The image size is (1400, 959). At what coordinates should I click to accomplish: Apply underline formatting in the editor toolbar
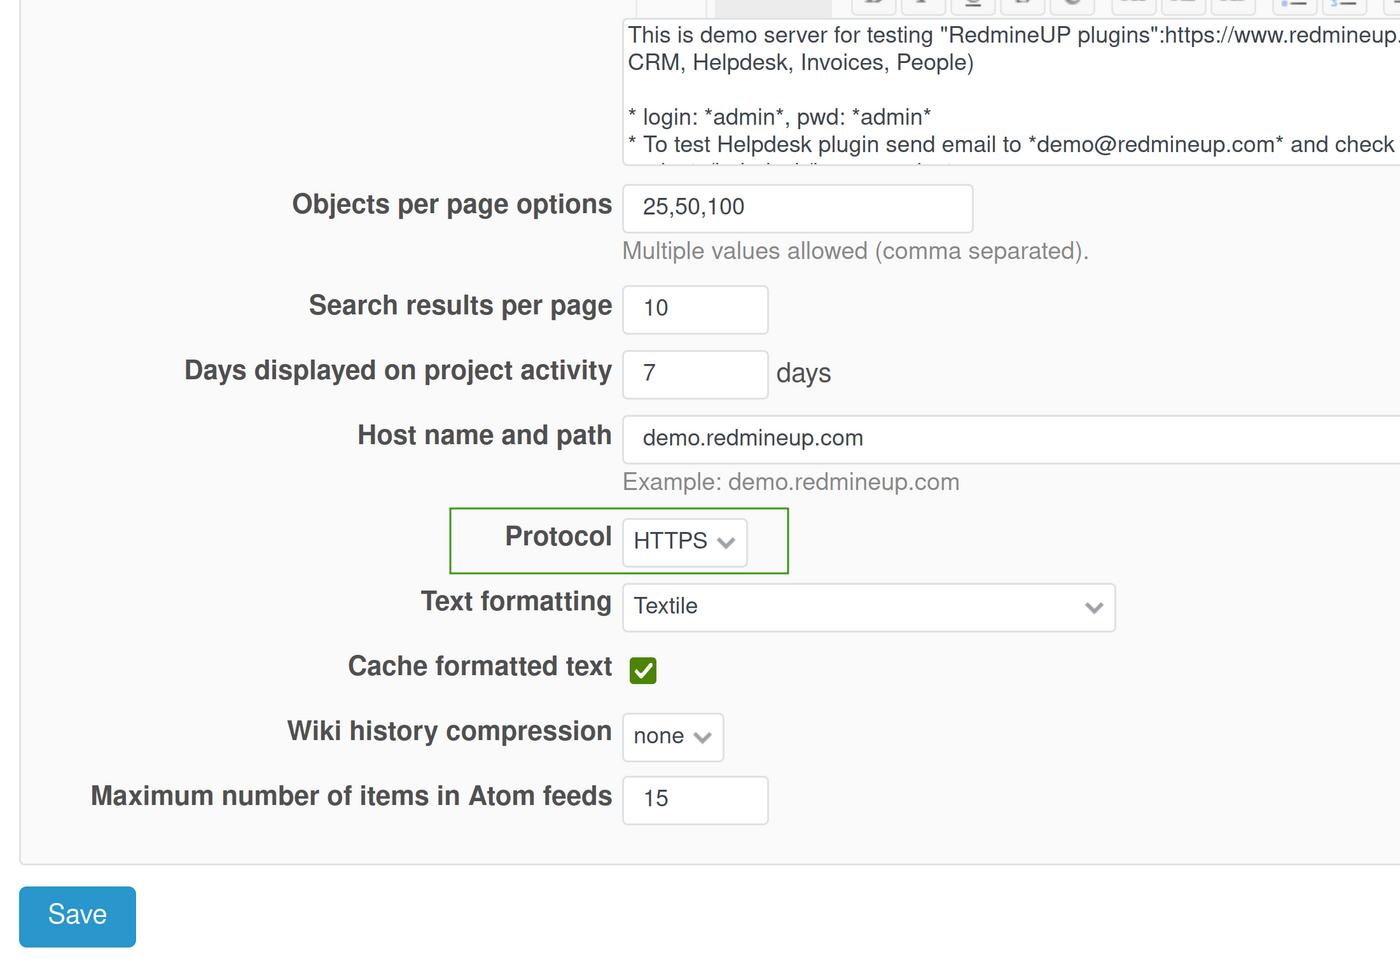tap(973, 6)
